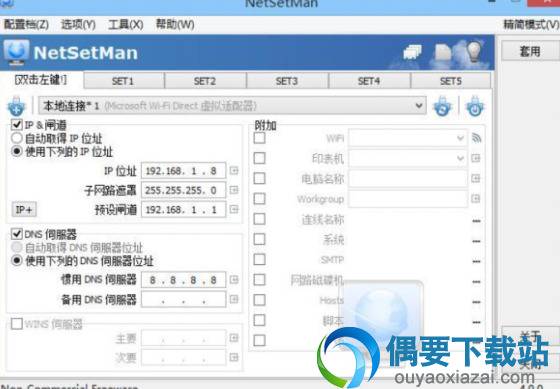The width and height of the screenshot is (560, 389).
Task: Click the note page icon in header
Action: click(443, 52)
